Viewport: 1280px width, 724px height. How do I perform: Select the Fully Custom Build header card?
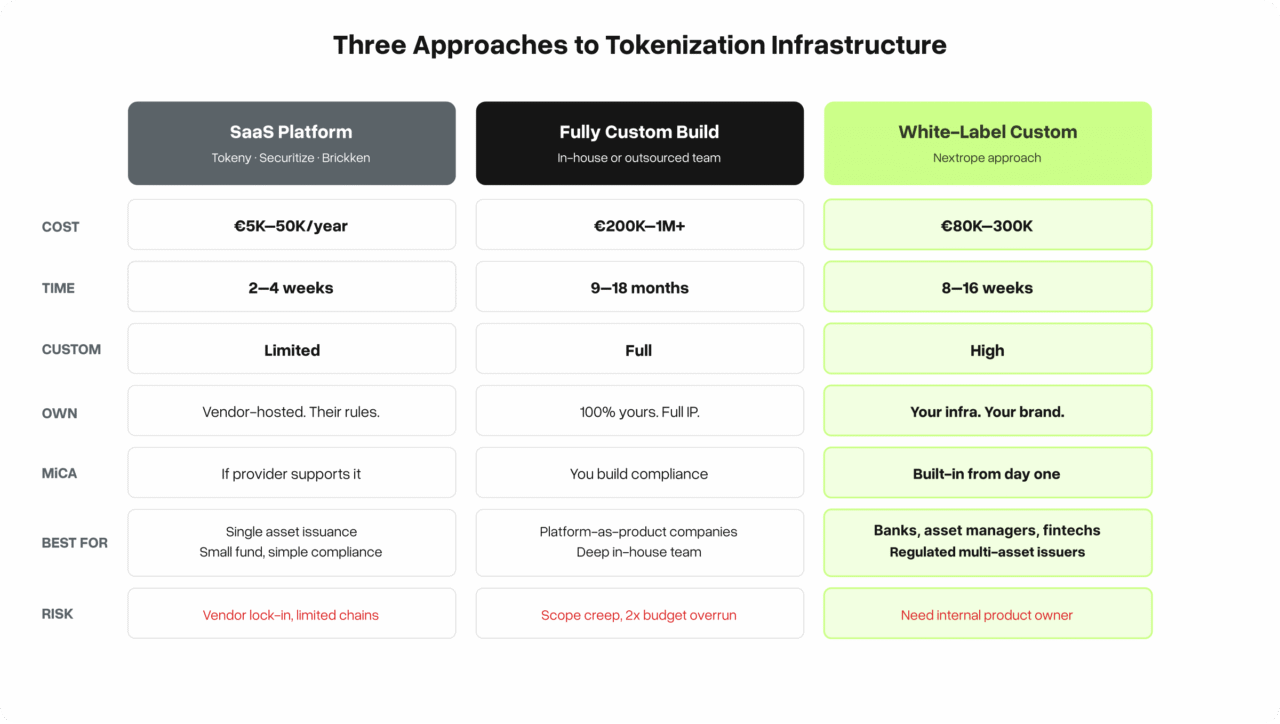pyautogui.click(x=639, y=143)
